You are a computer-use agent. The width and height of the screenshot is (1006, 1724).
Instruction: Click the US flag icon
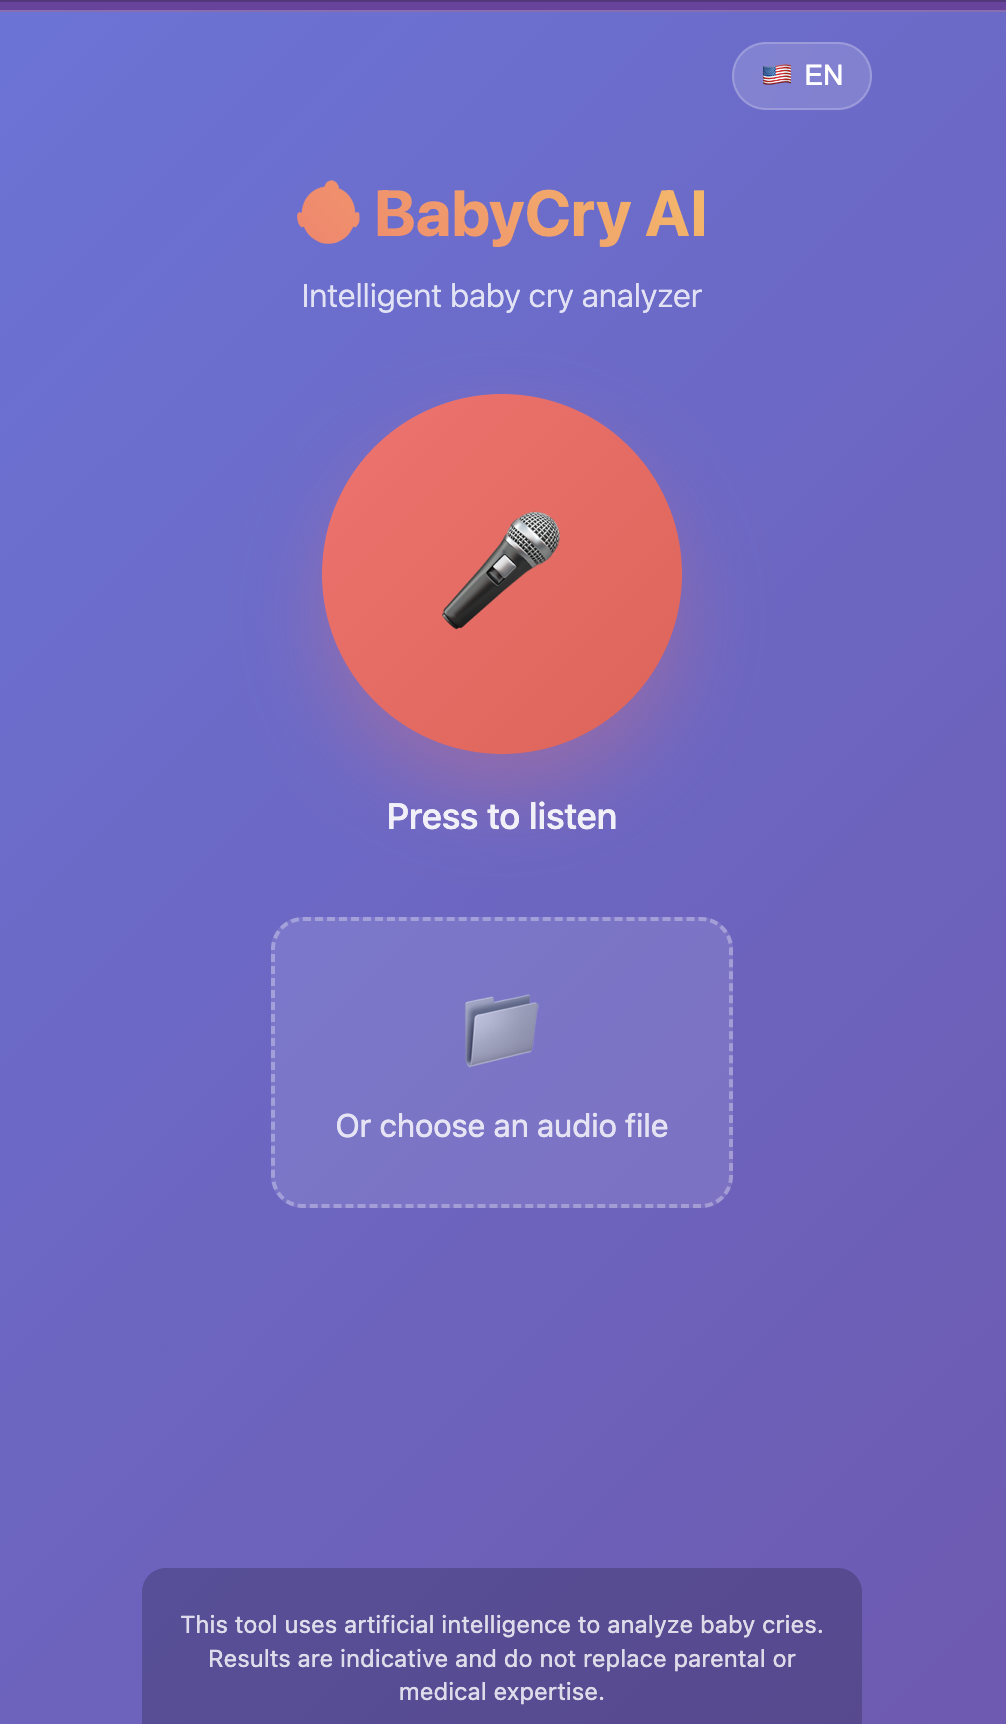coord(777,75)
